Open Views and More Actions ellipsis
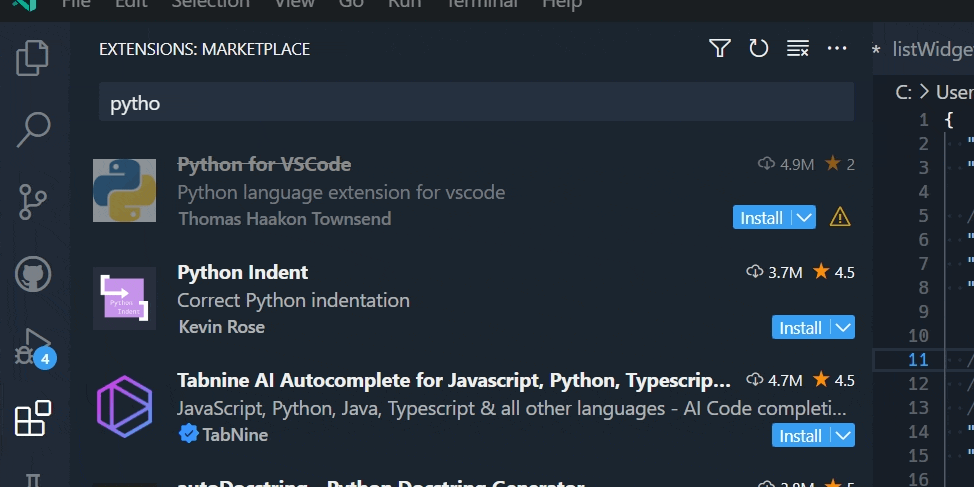This screenshot has height=487, width=974. tap(837, 48)
